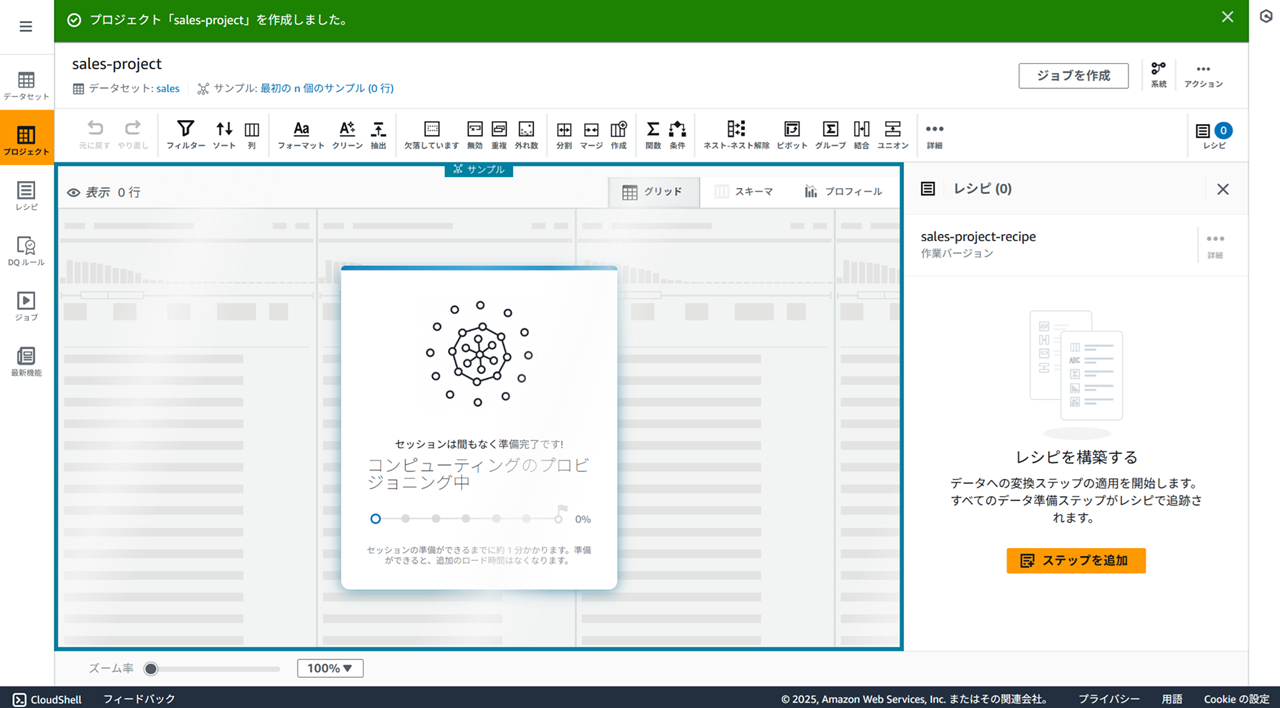The image size is (1280, 708).
Task: Open the プライバシー footer link
Action: coord(1109,699)
